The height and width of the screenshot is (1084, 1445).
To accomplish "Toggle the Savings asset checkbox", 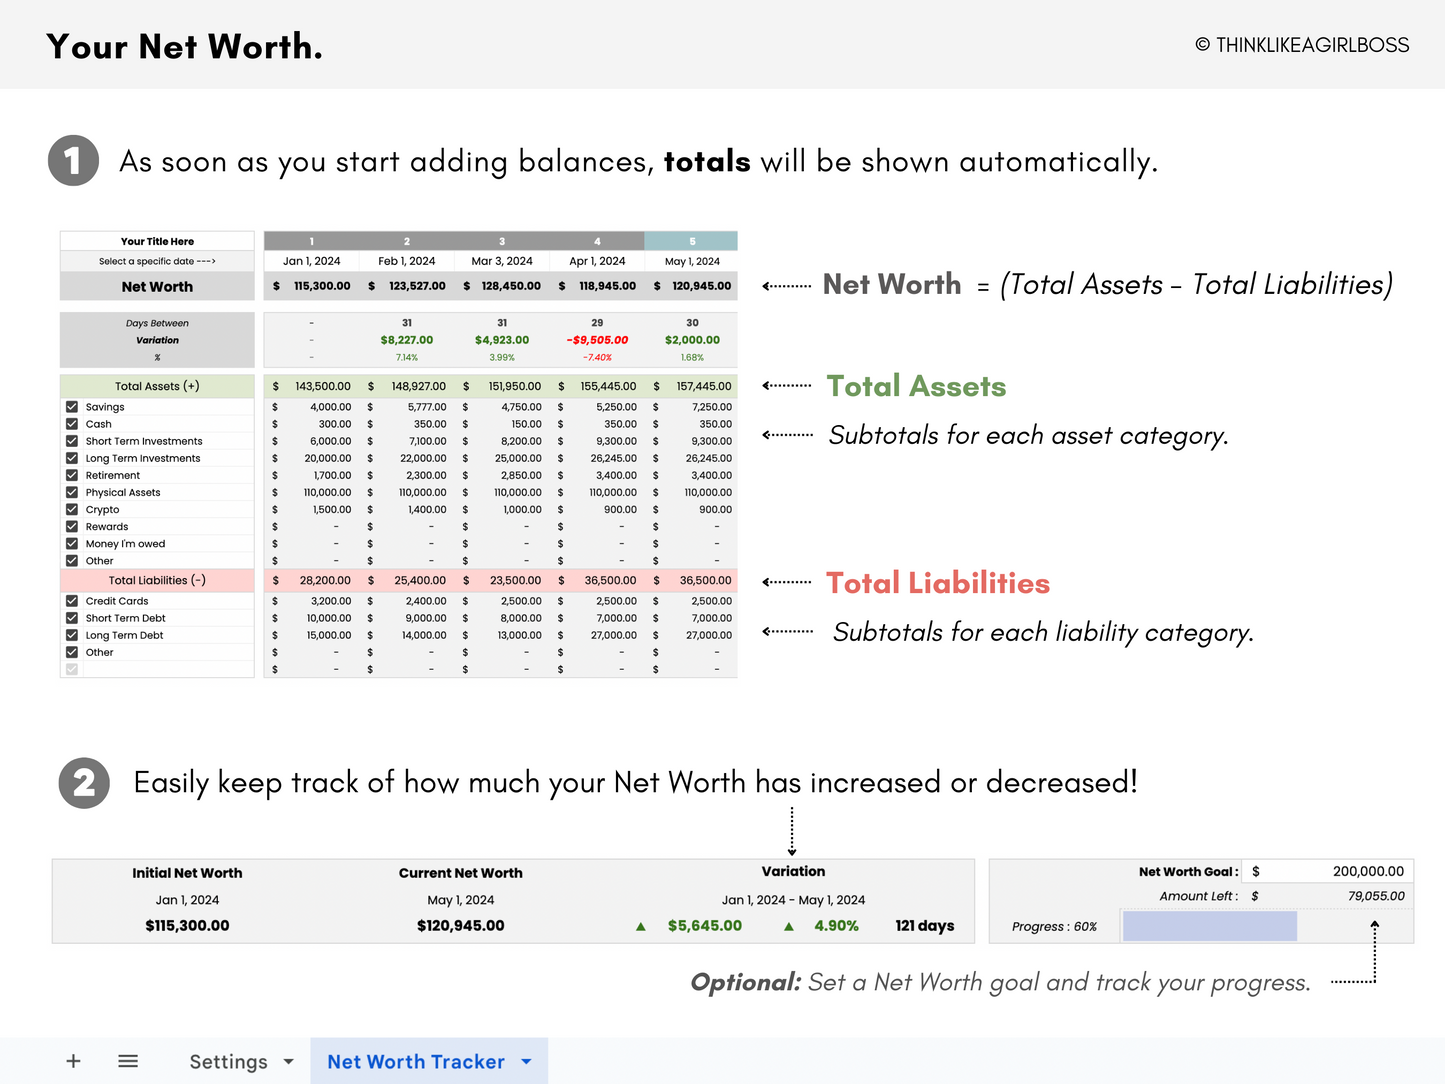I will tap(71, 406).
